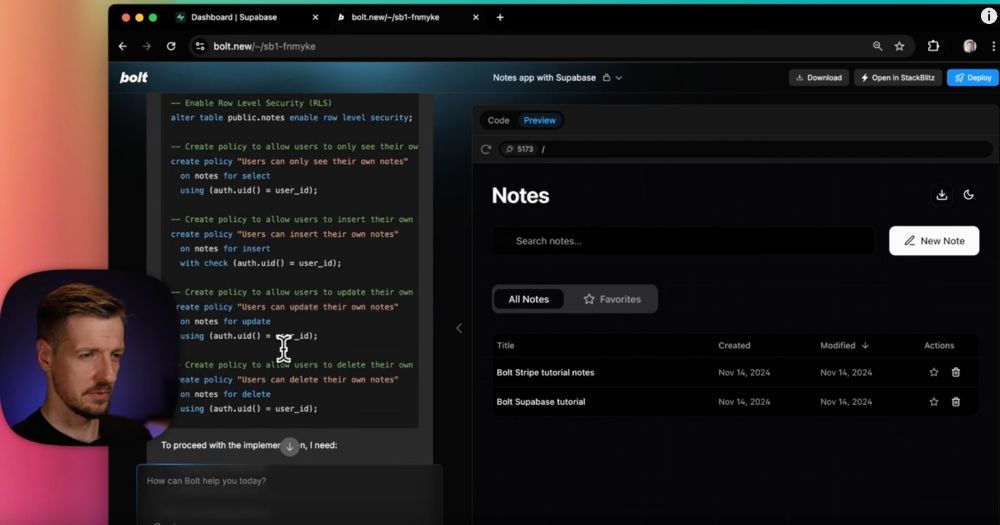Click the "To proceed with the implementation" text
This screenshot has width=1000, height=525.
[249, 445]
